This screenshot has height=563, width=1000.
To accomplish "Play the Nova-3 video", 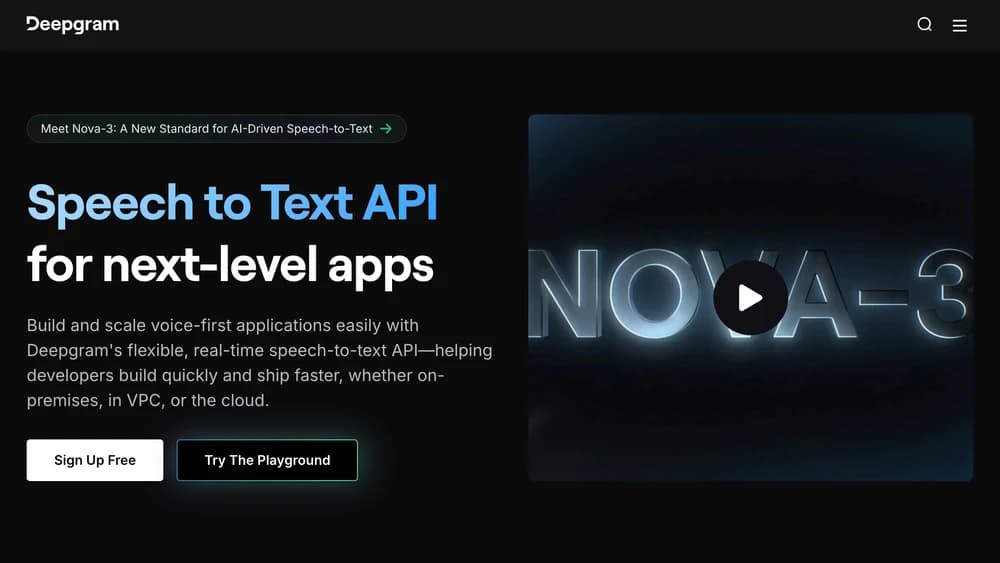I will click(x=750, y=298).
